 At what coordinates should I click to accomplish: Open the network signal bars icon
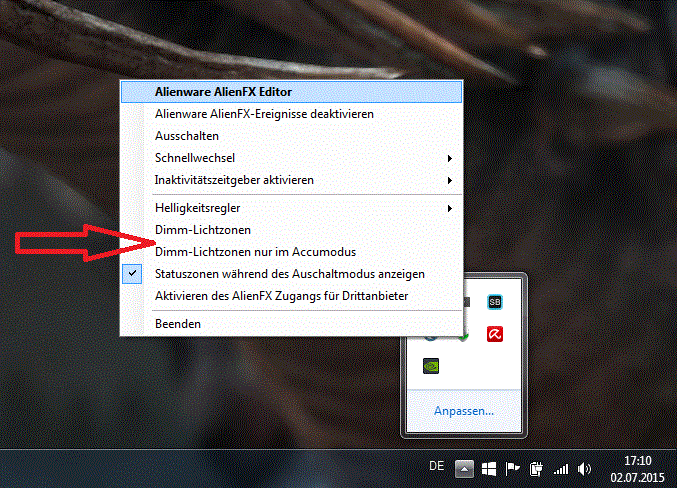point(560,468)
